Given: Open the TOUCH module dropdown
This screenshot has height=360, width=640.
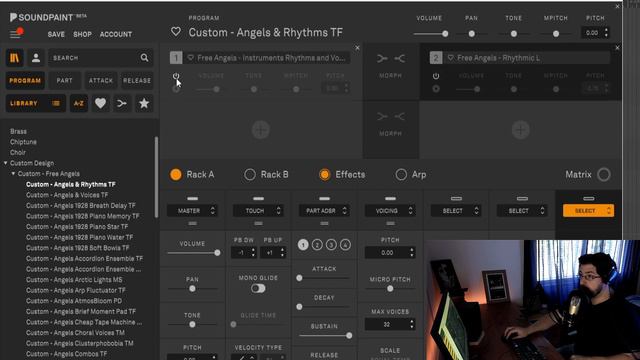Looking at the screenshot, I should (258, 211).
